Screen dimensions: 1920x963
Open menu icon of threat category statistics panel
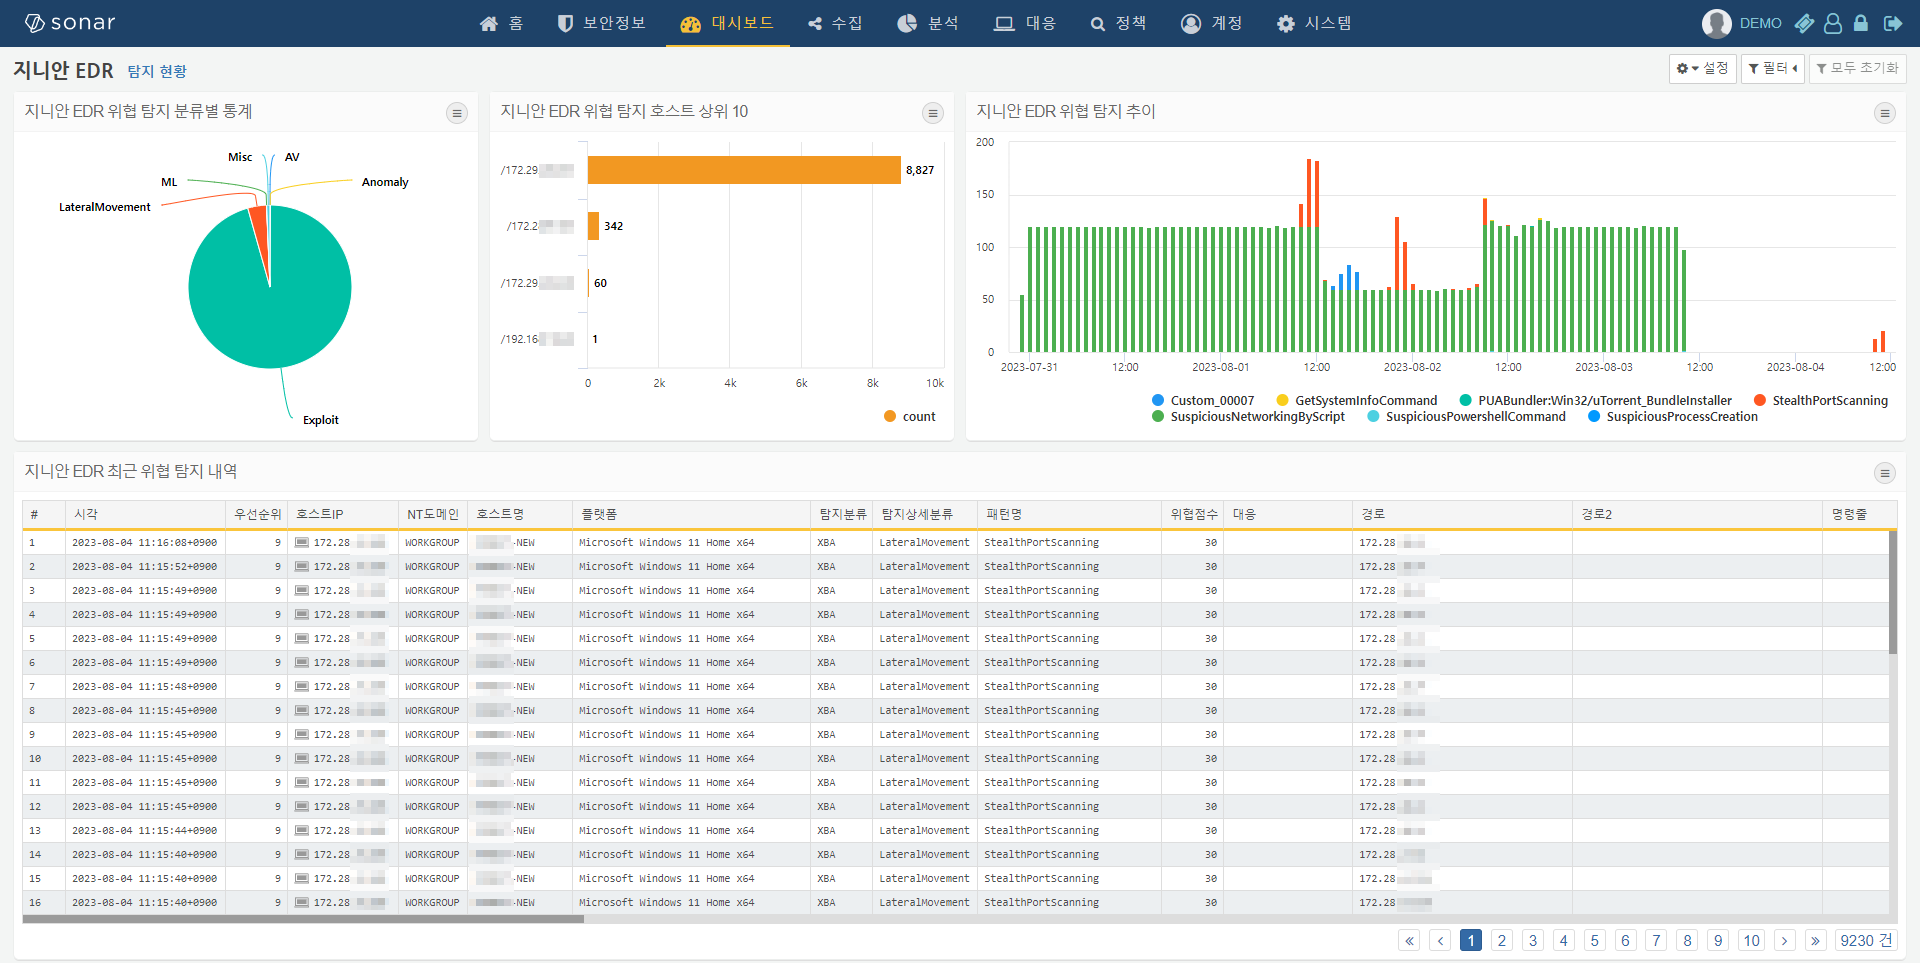457,113
